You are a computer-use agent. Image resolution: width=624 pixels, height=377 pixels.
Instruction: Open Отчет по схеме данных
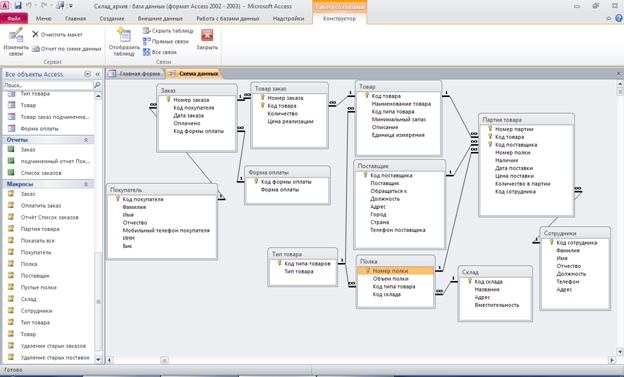[x=67, y=49]
